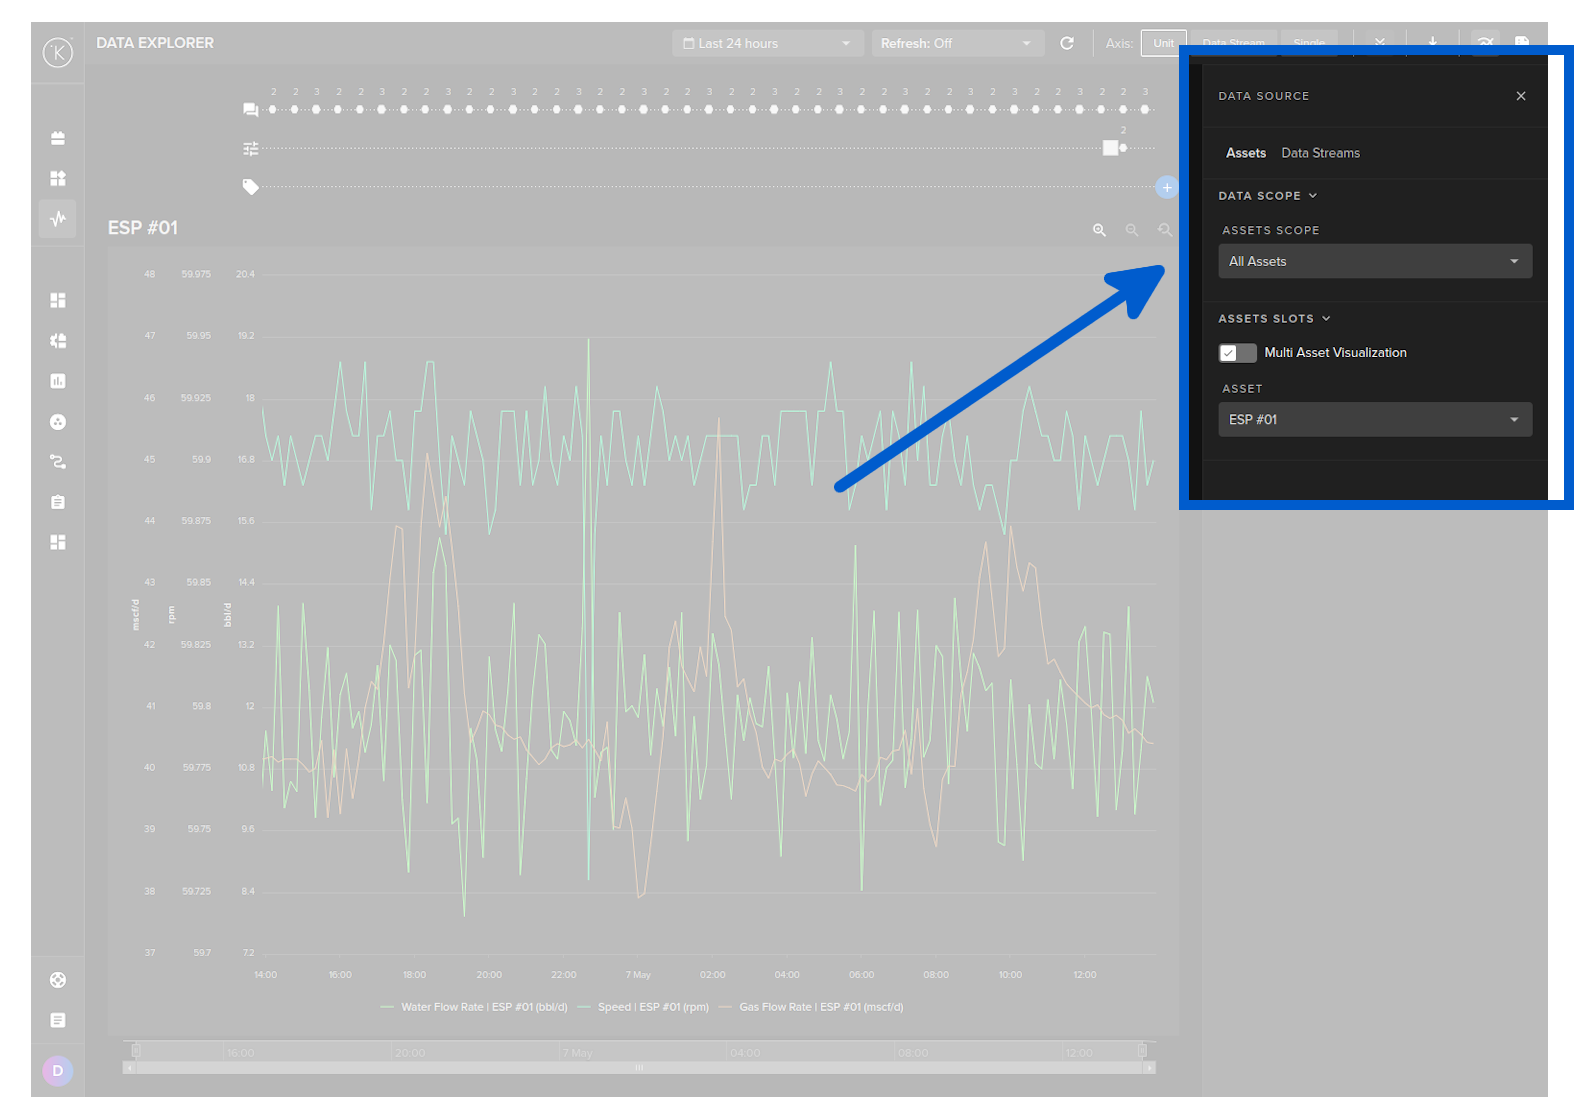The height and width of the screenshot is (1120, 1580).
Task: Switch to the Data Streams tab
Action: 1320,153
